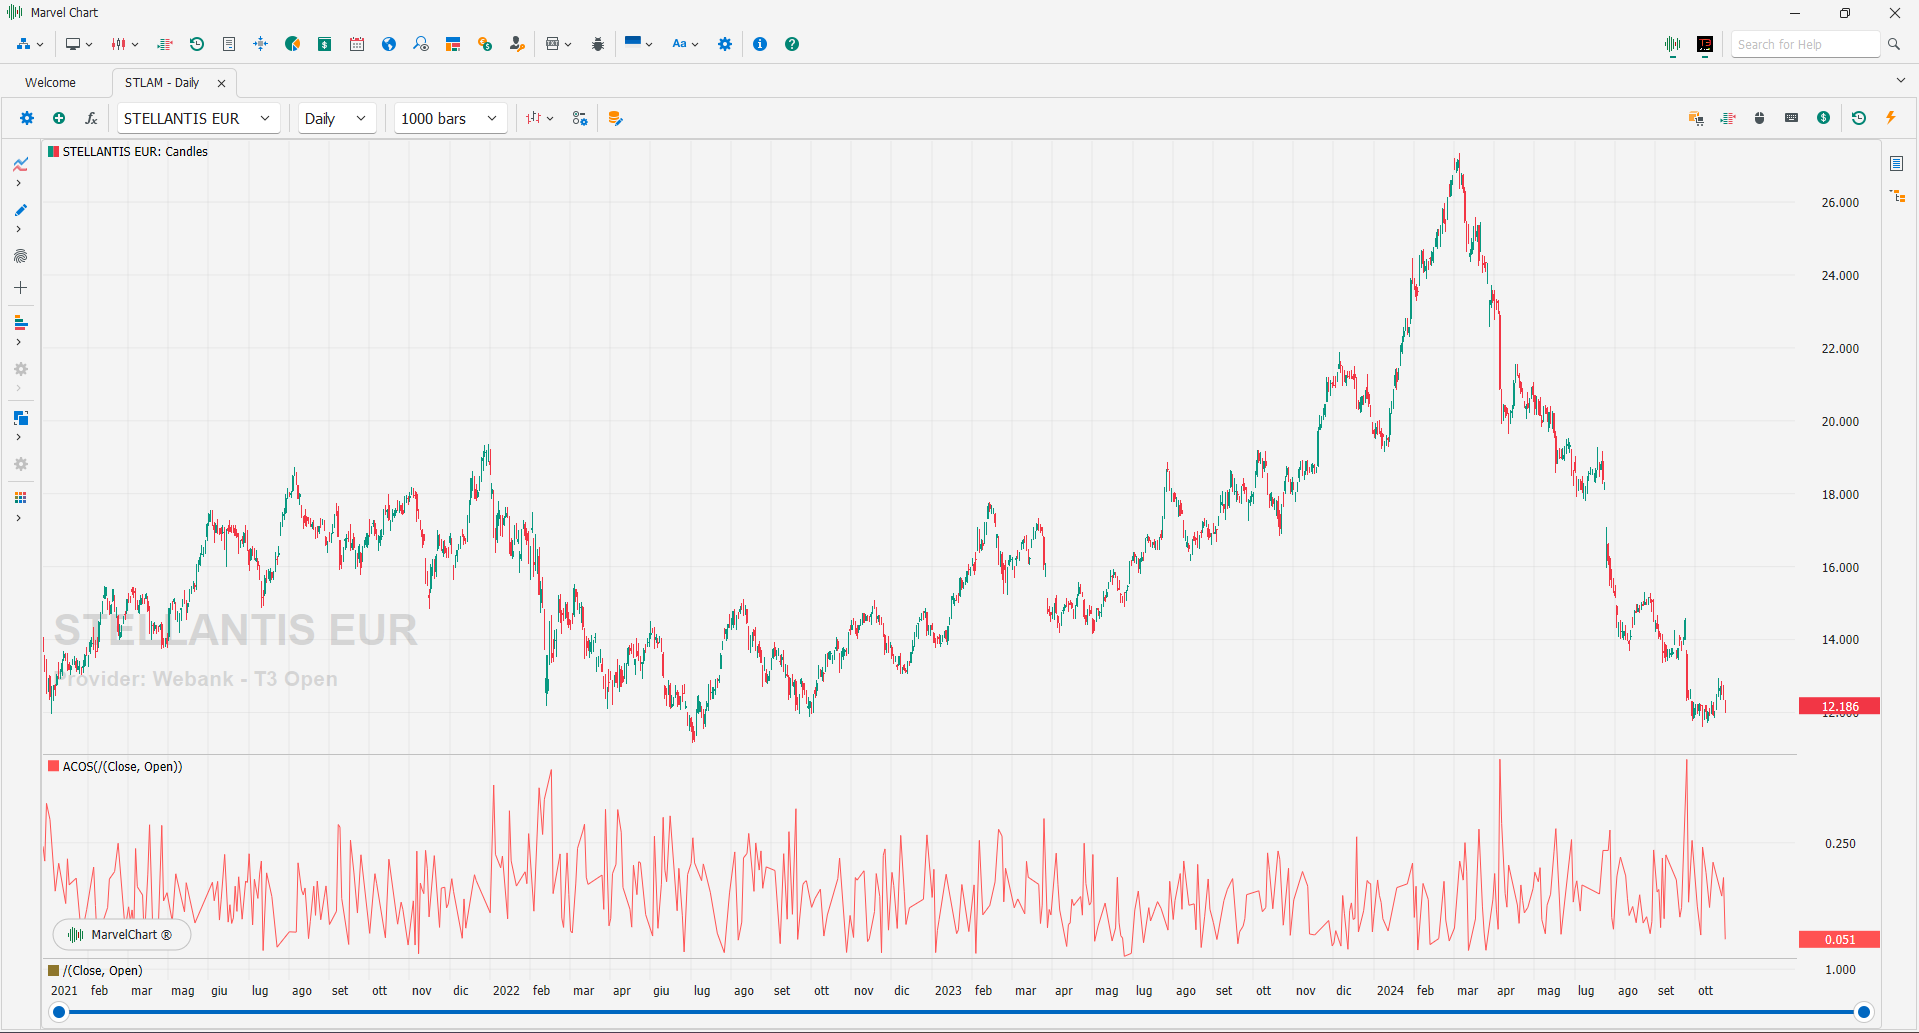Click the right handle of the range slider
This screenshot has height=1033, width=1919.
point(1864,1012)
